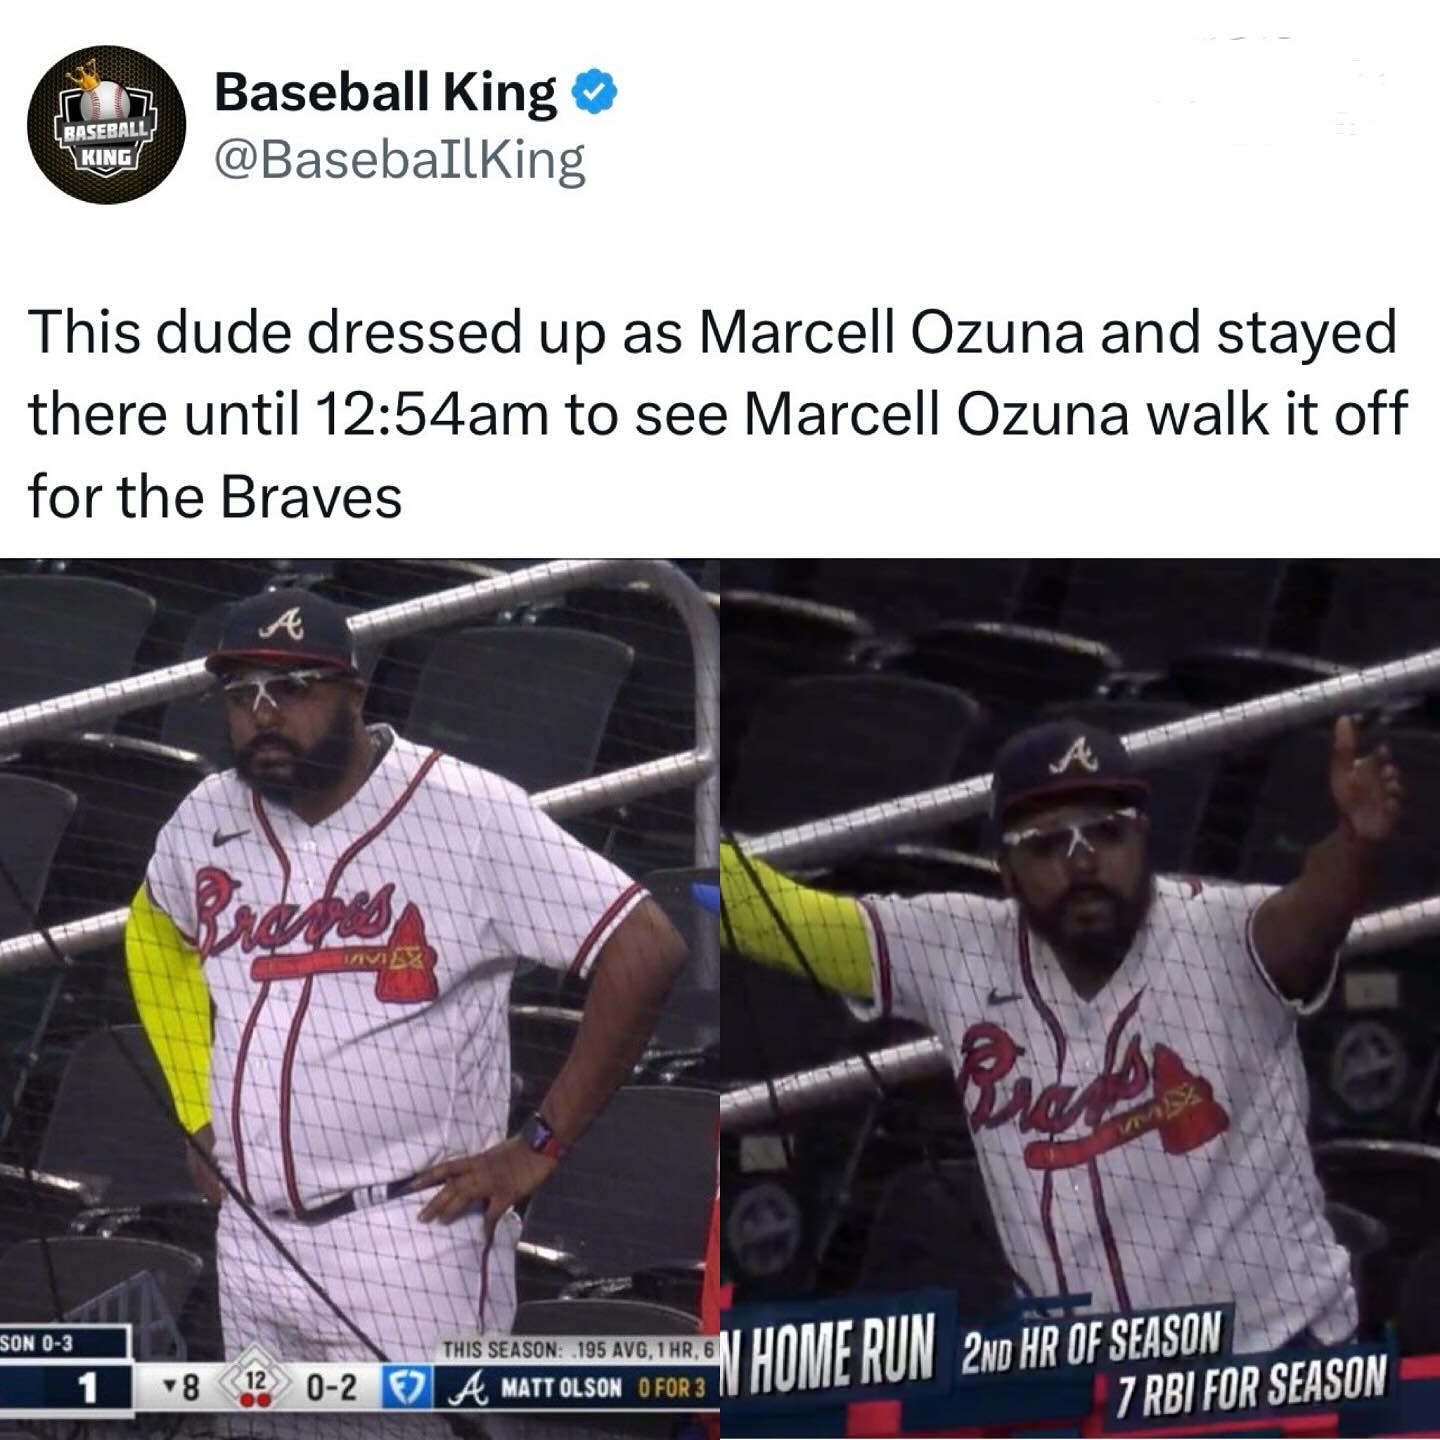Click the Braves A logo on right cap
This screenshot has width=1440, height=1440.
point(1075,755)
